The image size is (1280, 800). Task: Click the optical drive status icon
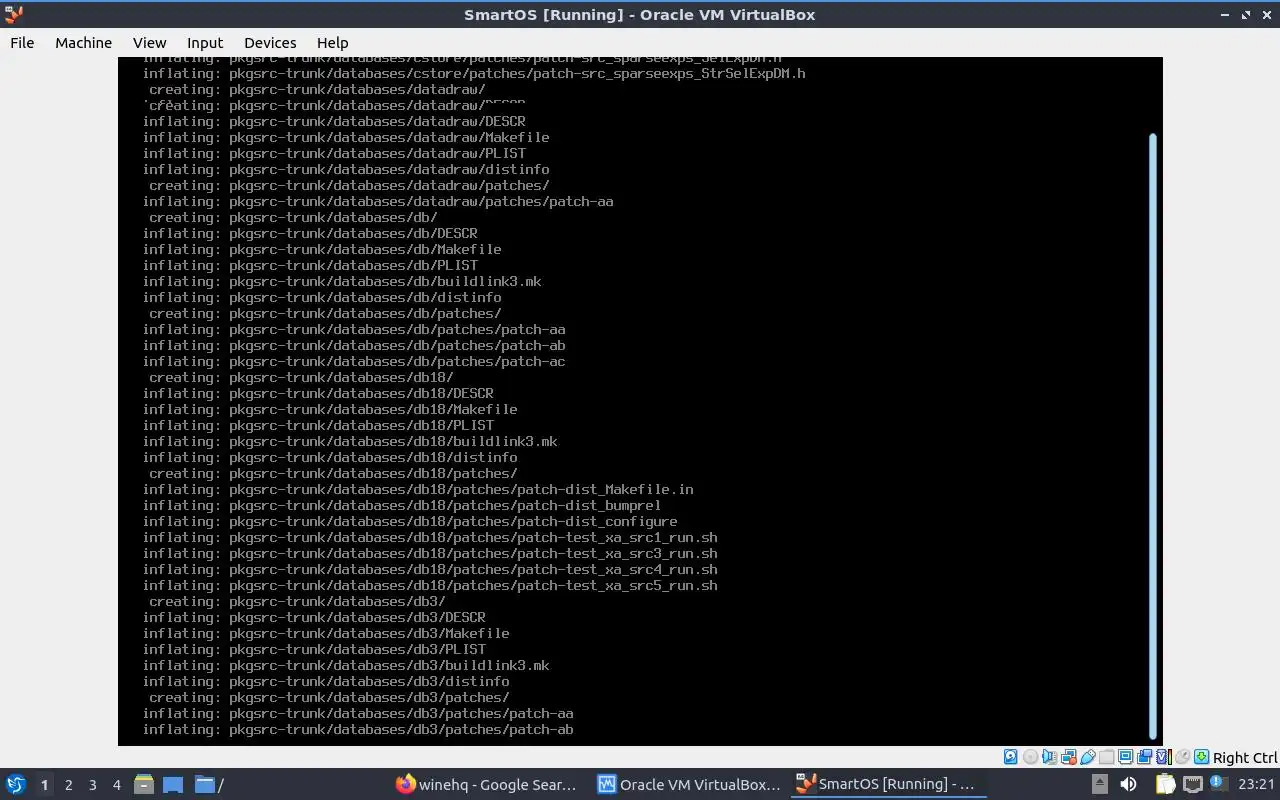[1031, 757]
